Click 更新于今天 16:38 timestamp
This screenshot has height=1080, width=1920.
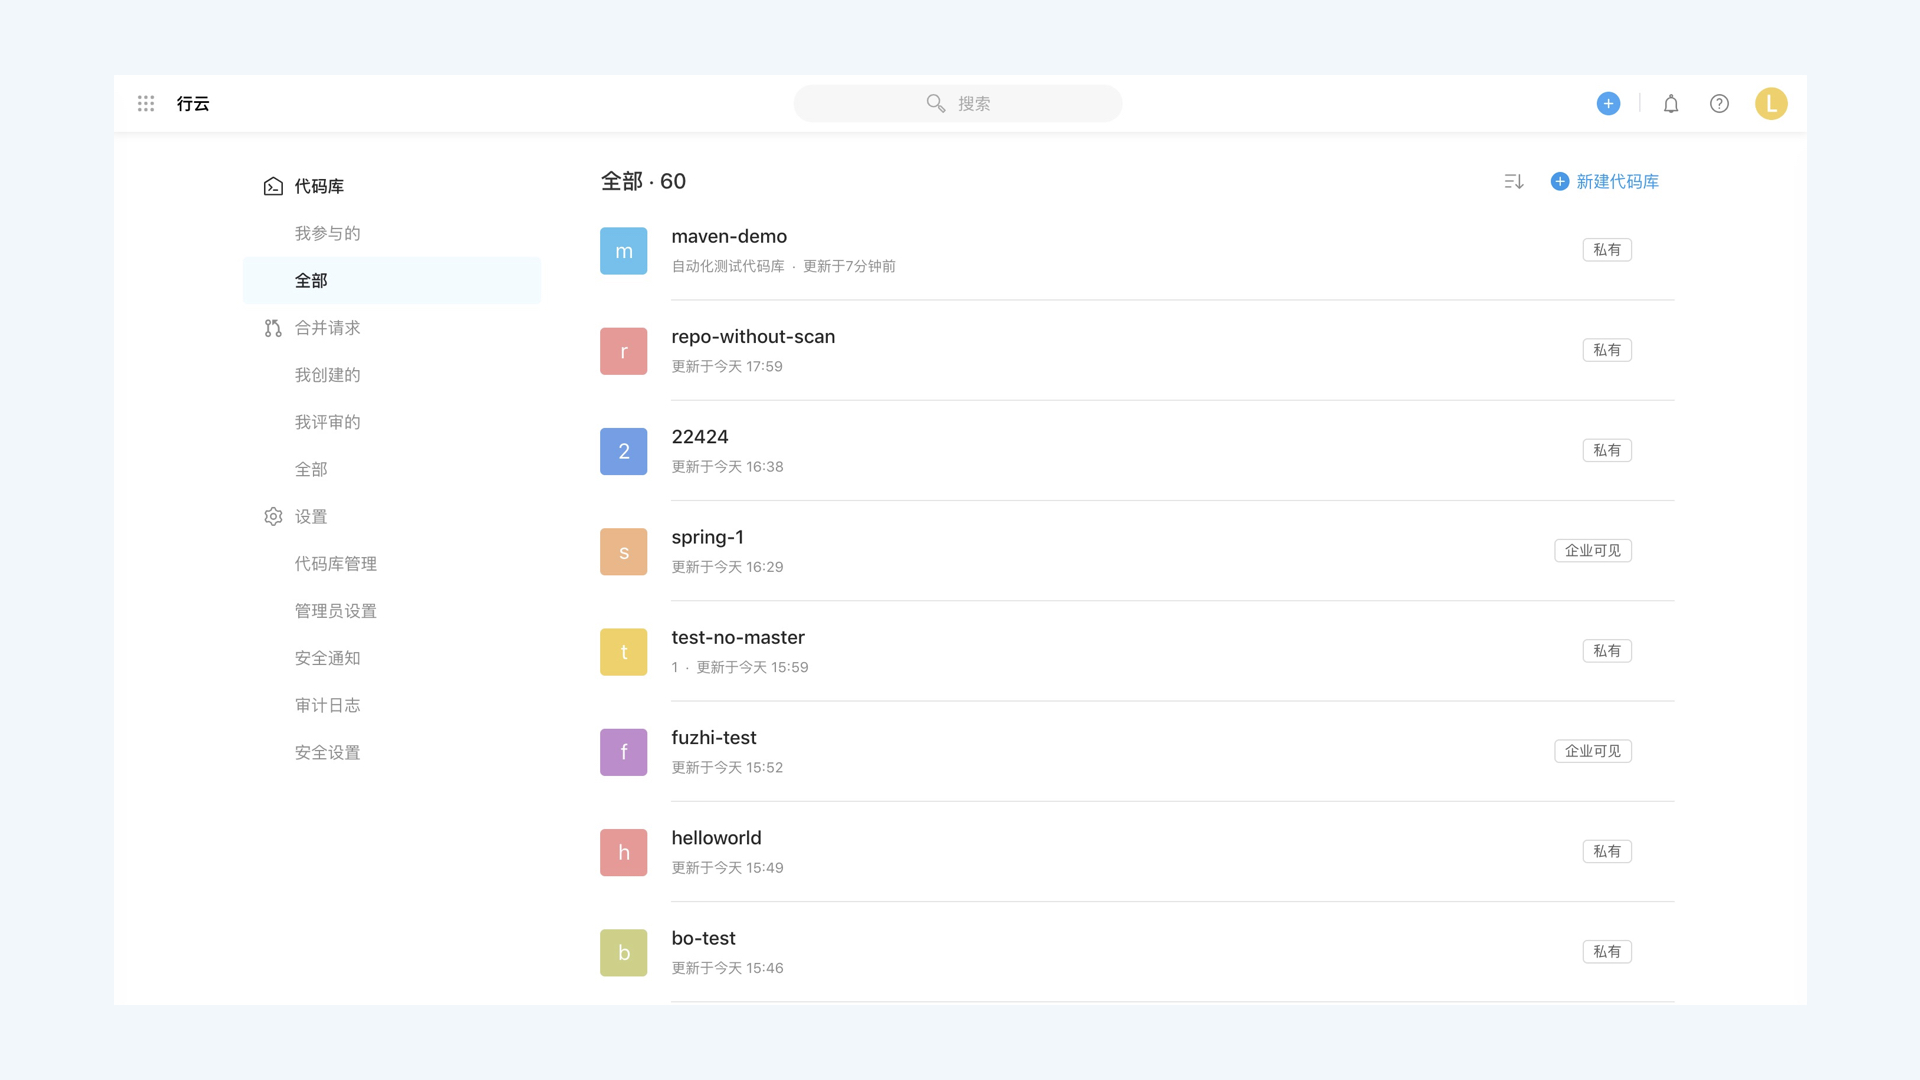coord(727,467)
